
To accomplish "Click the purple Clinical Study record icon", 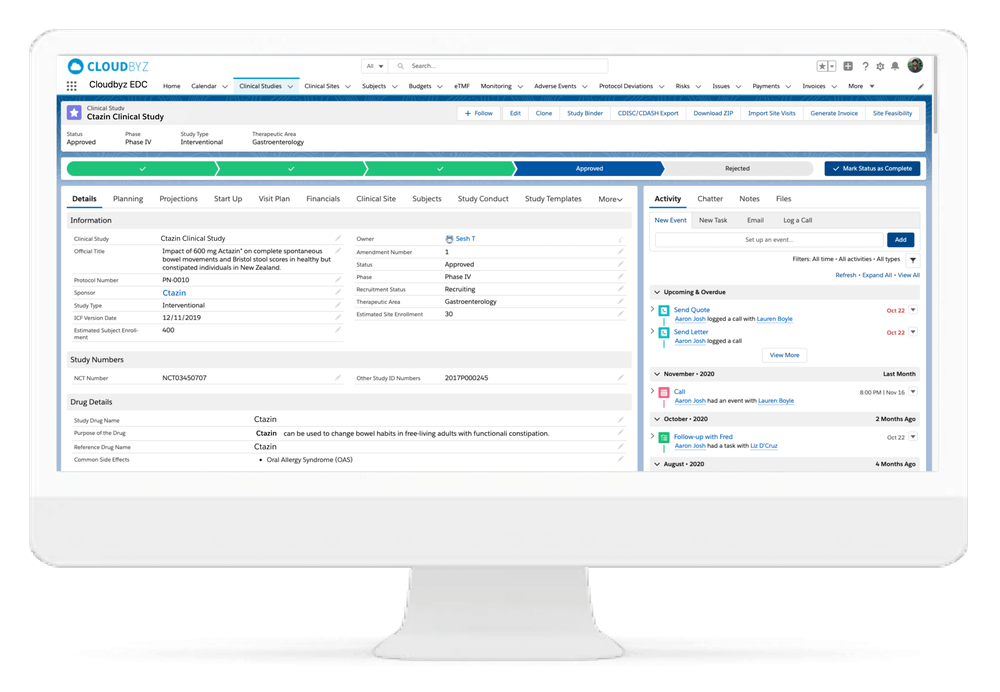I will point(74,113).
